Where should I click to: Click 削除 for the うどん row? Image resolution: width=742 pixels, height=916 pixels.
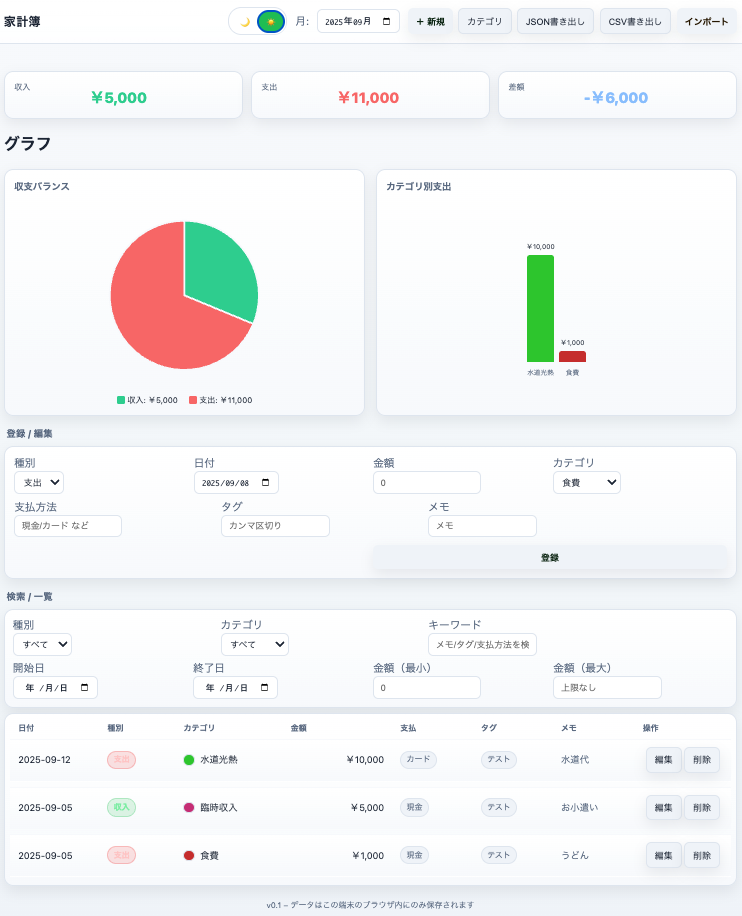(702, 855)
